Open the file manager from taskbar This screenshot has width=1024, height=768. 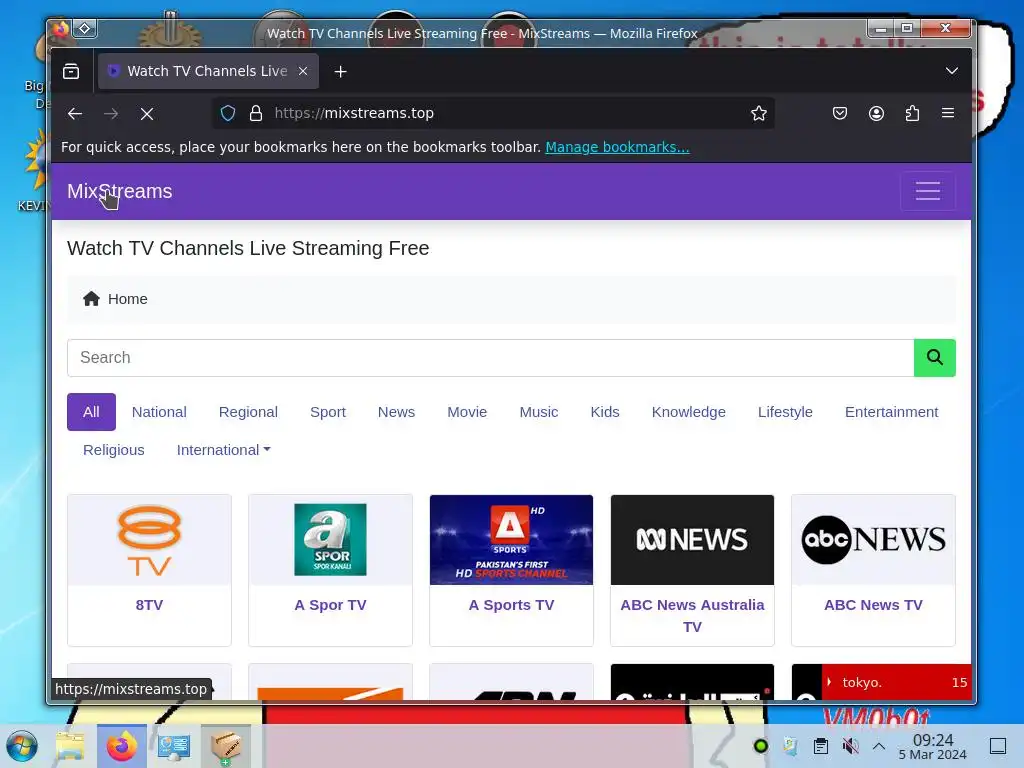[x=70, y=746]
